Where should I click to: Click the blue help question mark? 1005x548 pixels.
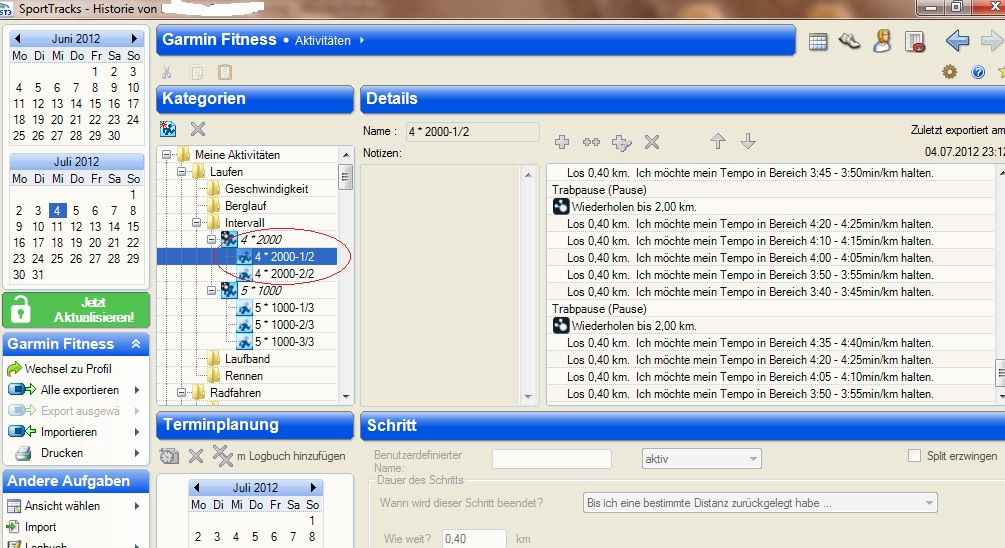tap(978, 72)
